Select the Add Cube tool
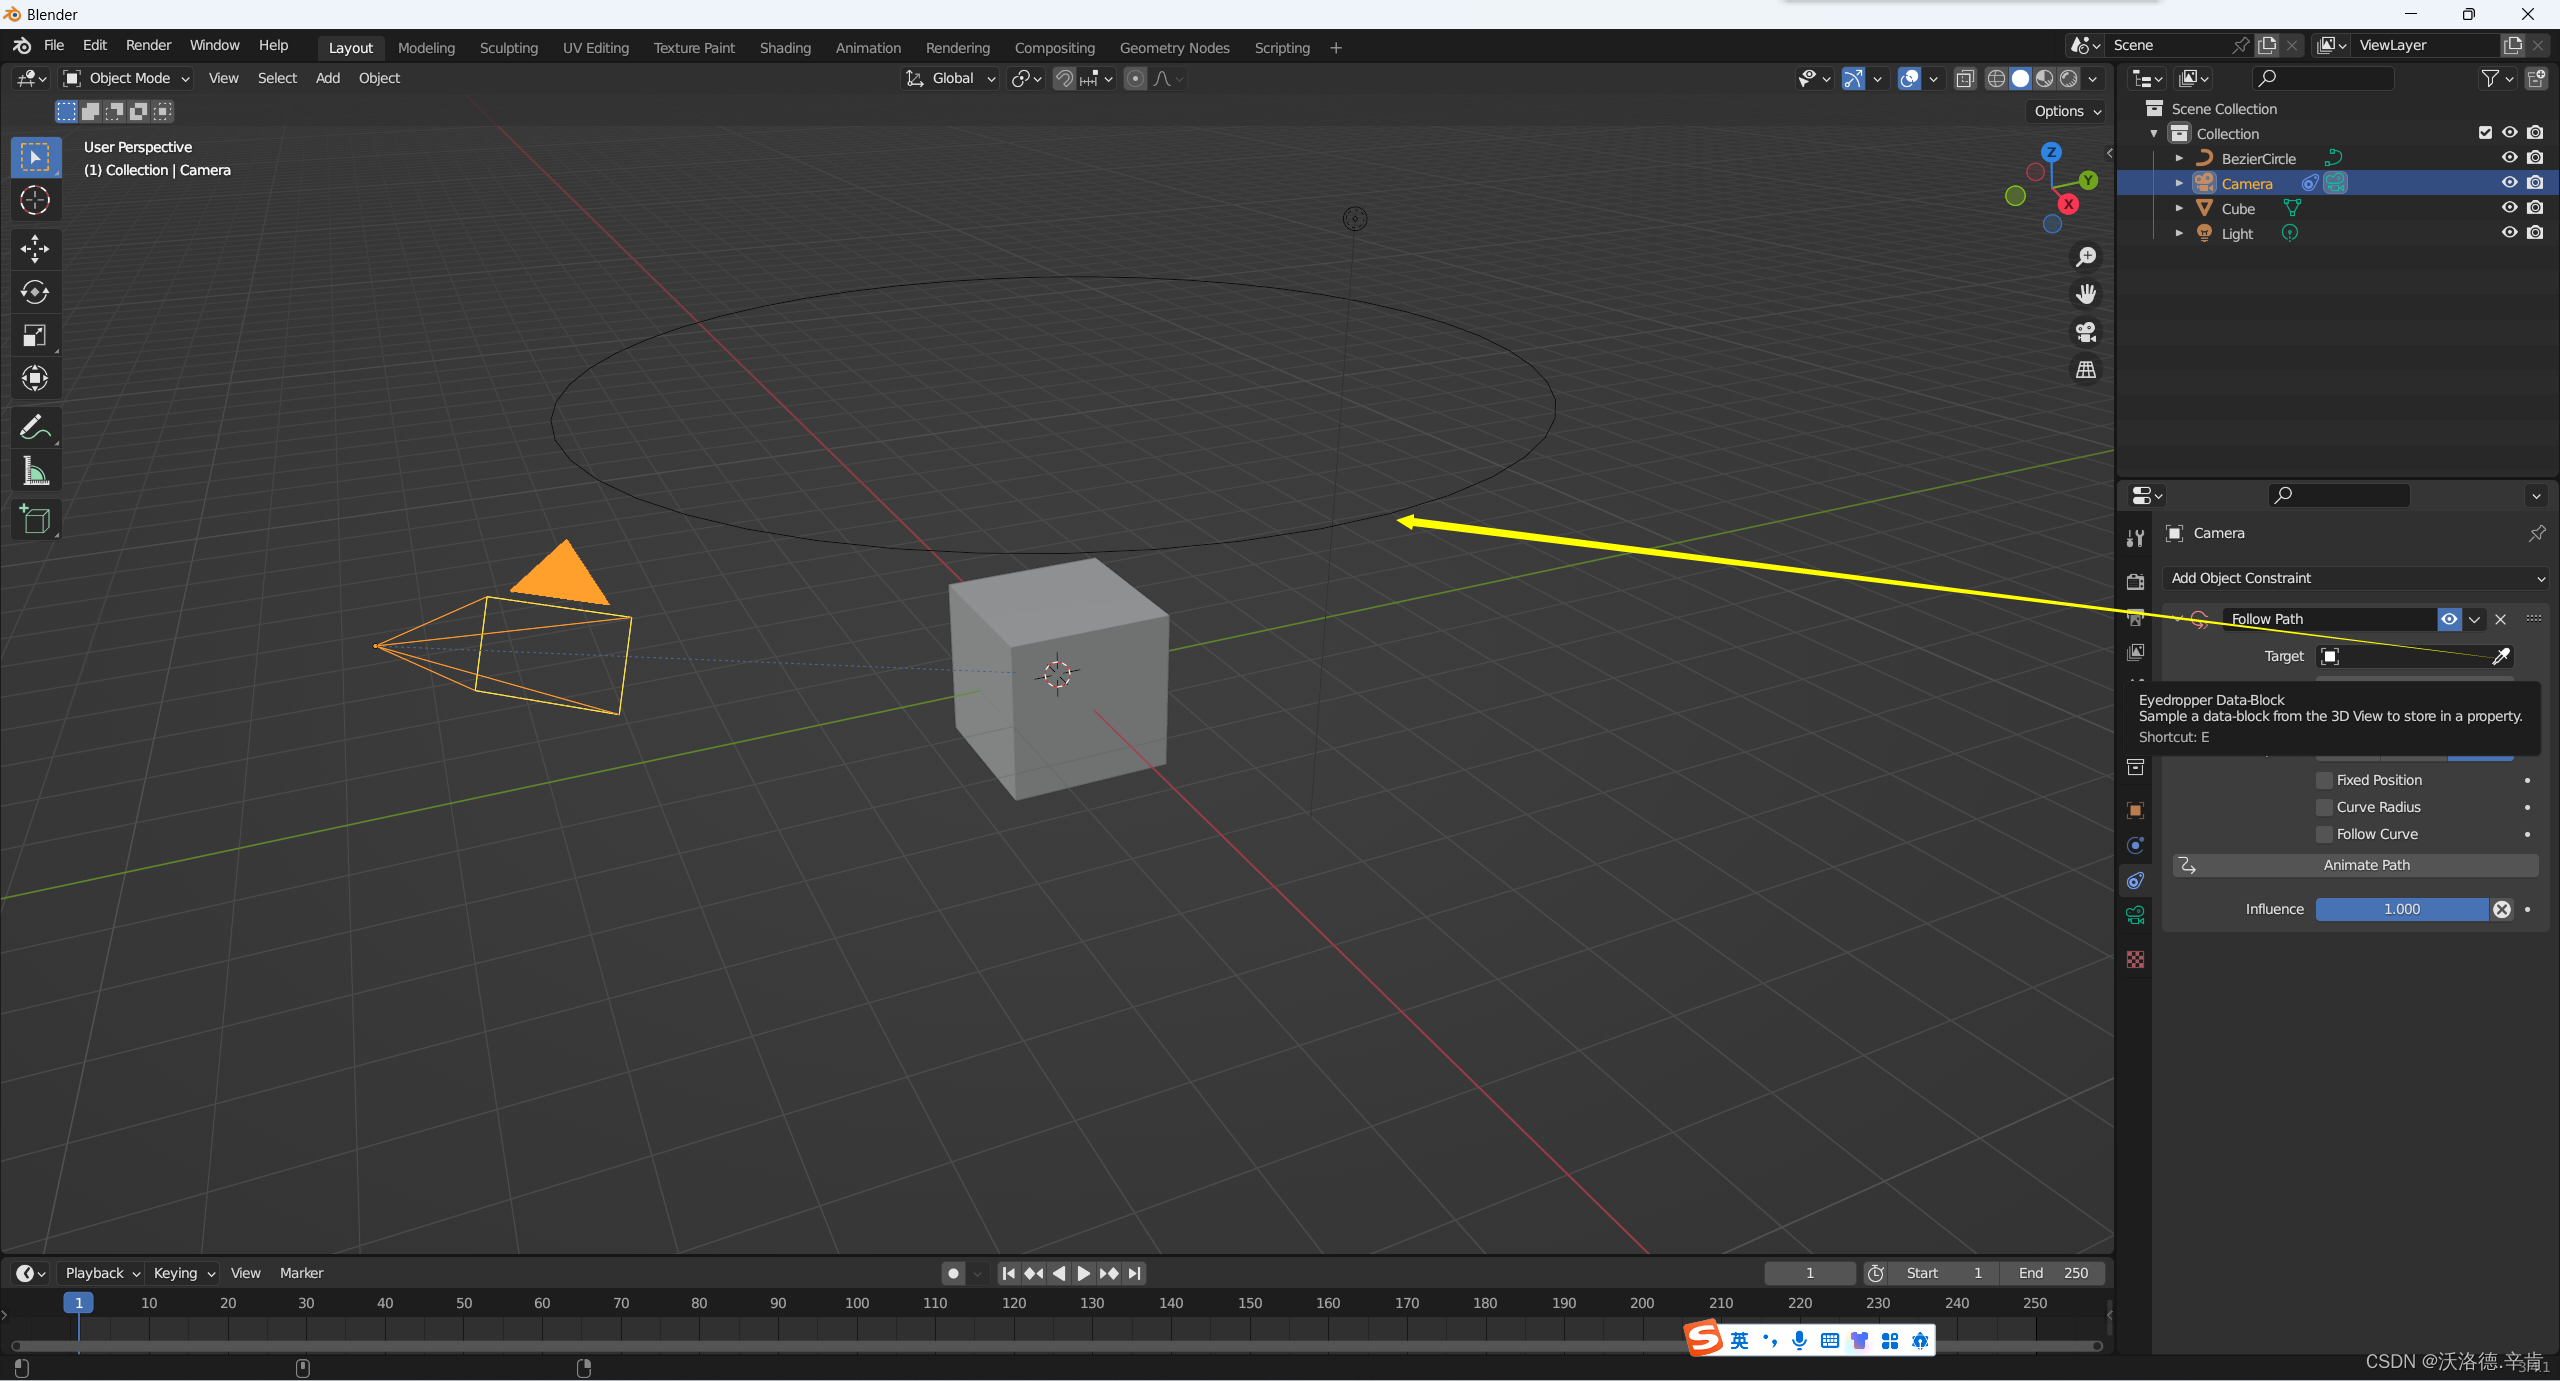This screenshot has height=1381, width=2560. coord(35,520)
